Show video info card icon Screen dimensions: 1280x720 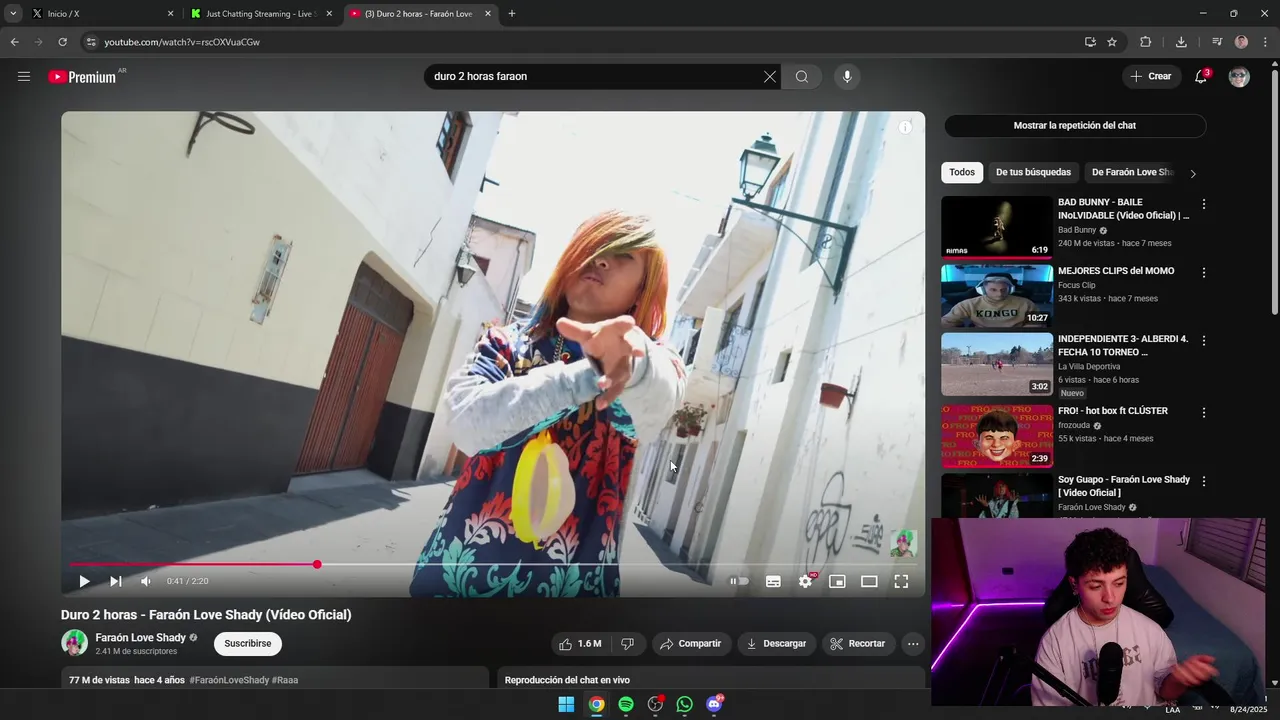(x=905, y=127)
